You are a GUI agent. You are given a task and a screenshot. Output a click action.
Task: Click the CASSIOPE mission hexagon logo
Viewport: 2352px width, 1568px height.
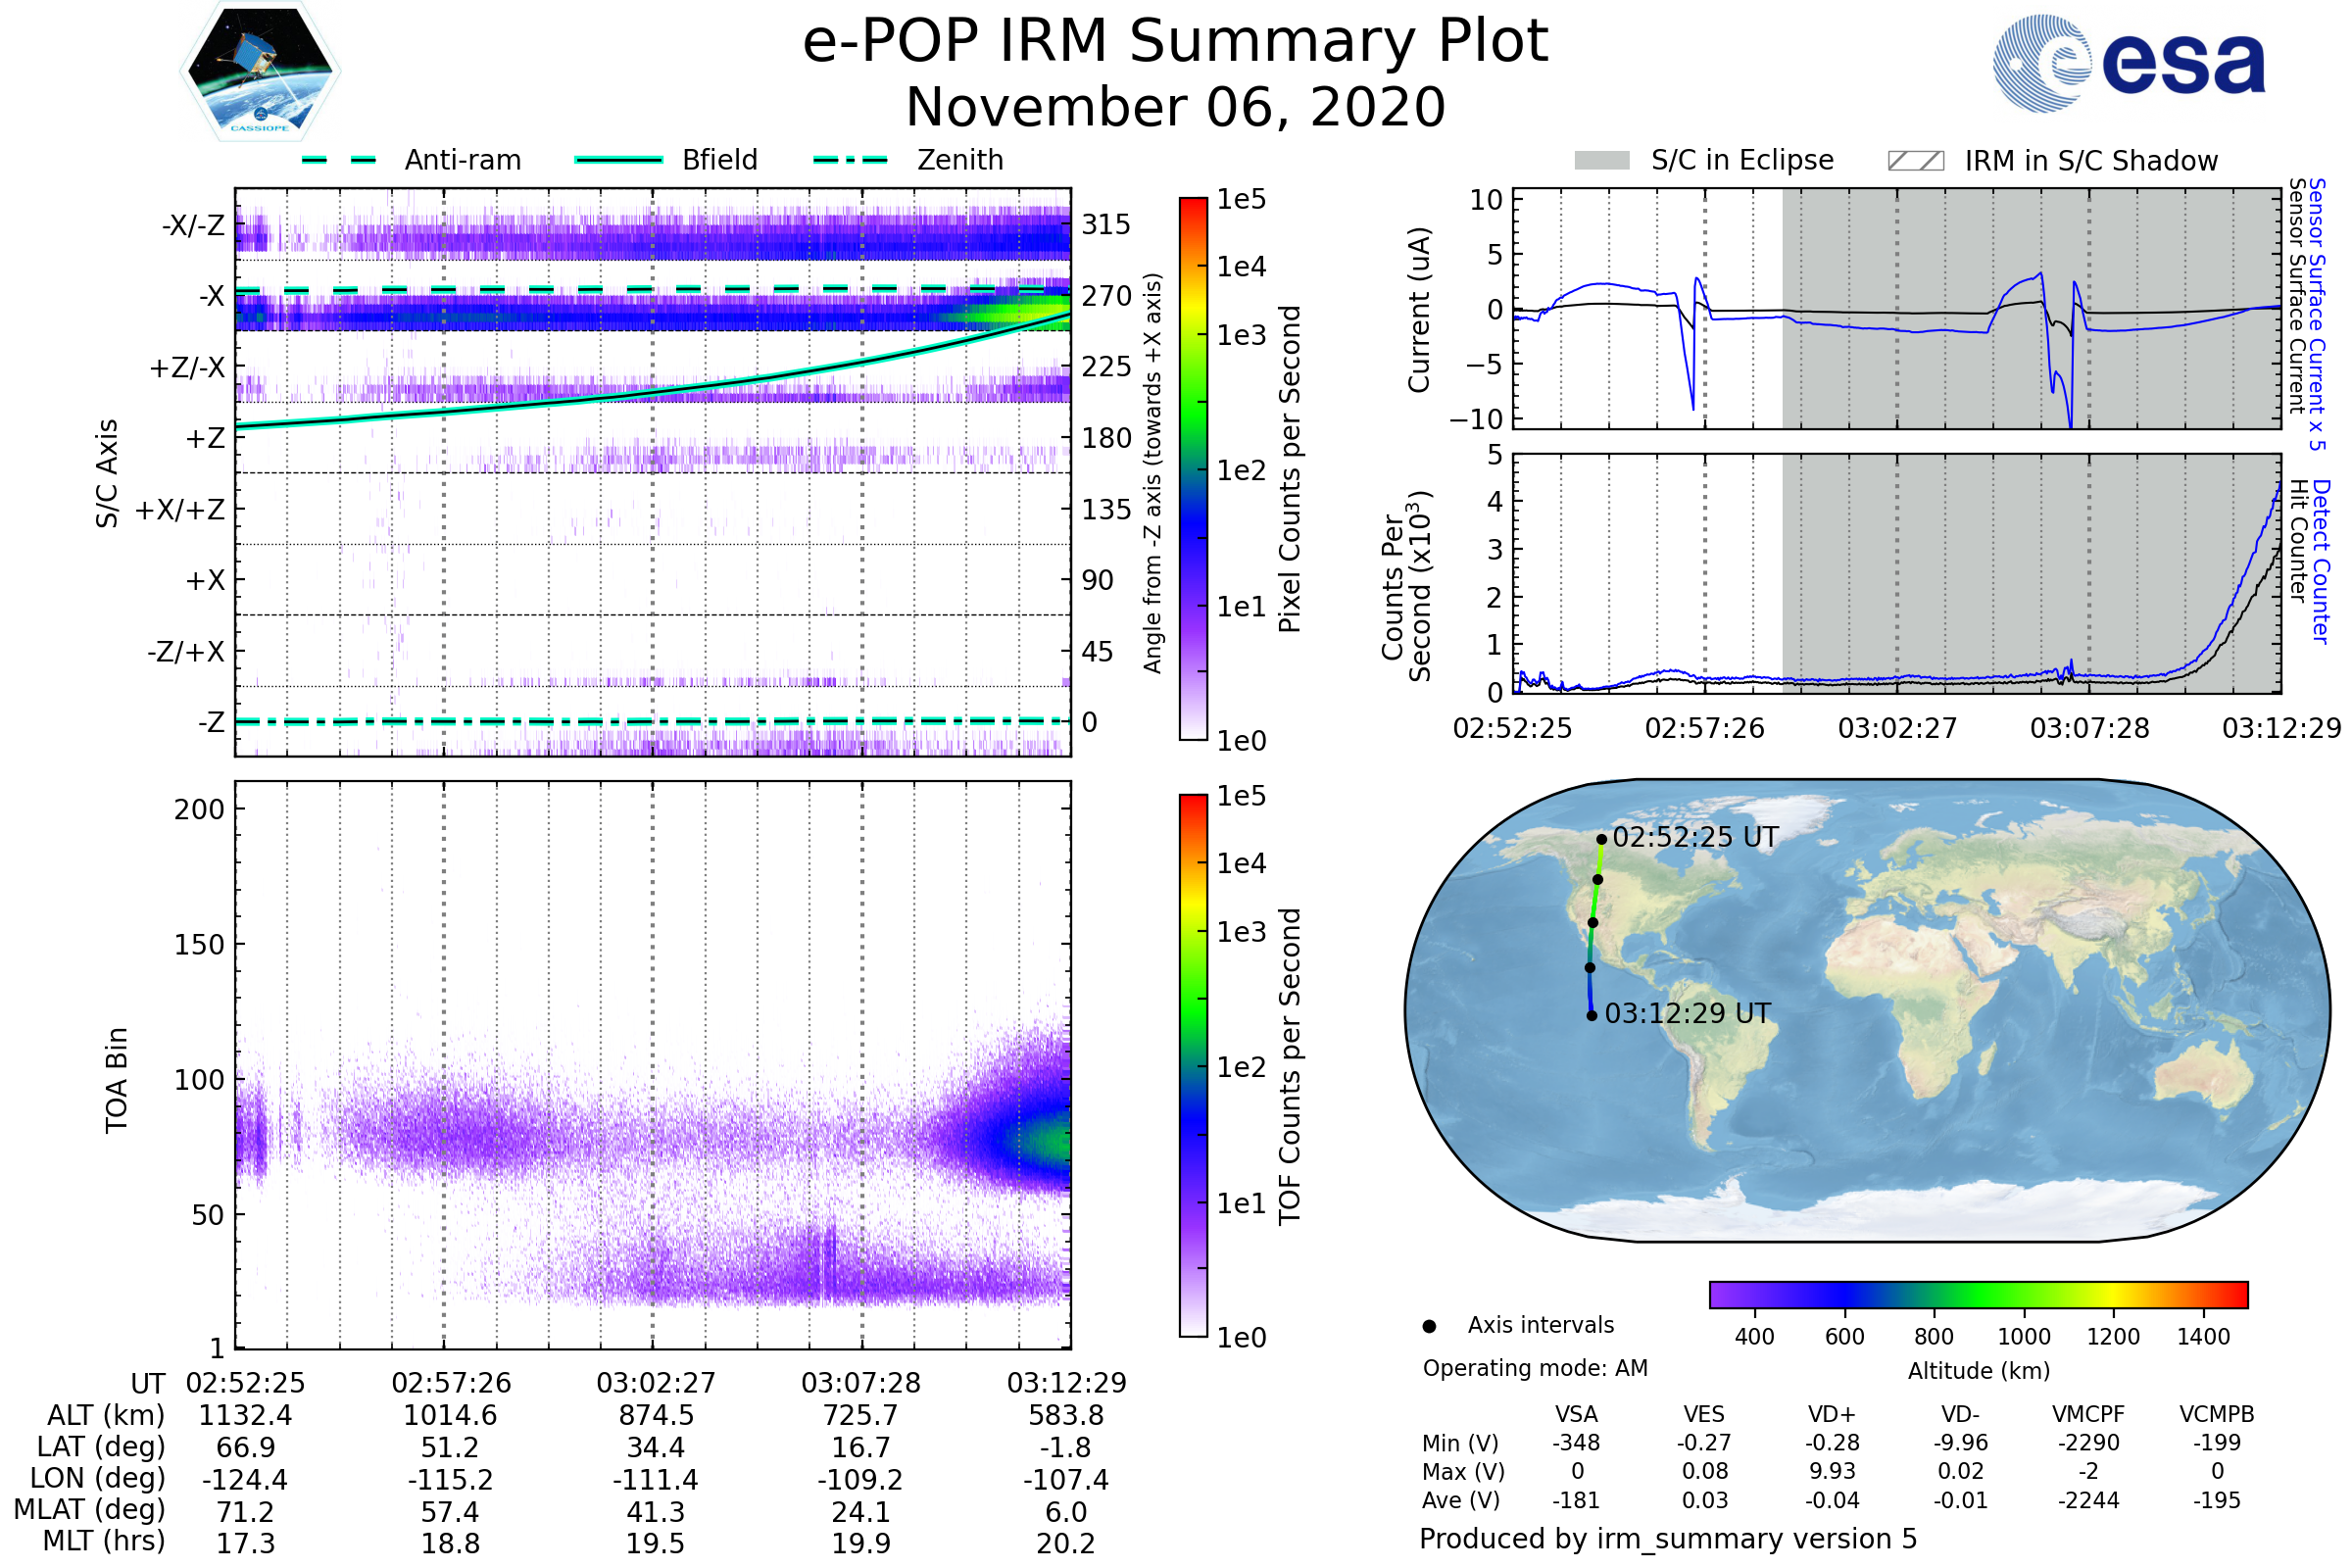[x=260, y=72]
